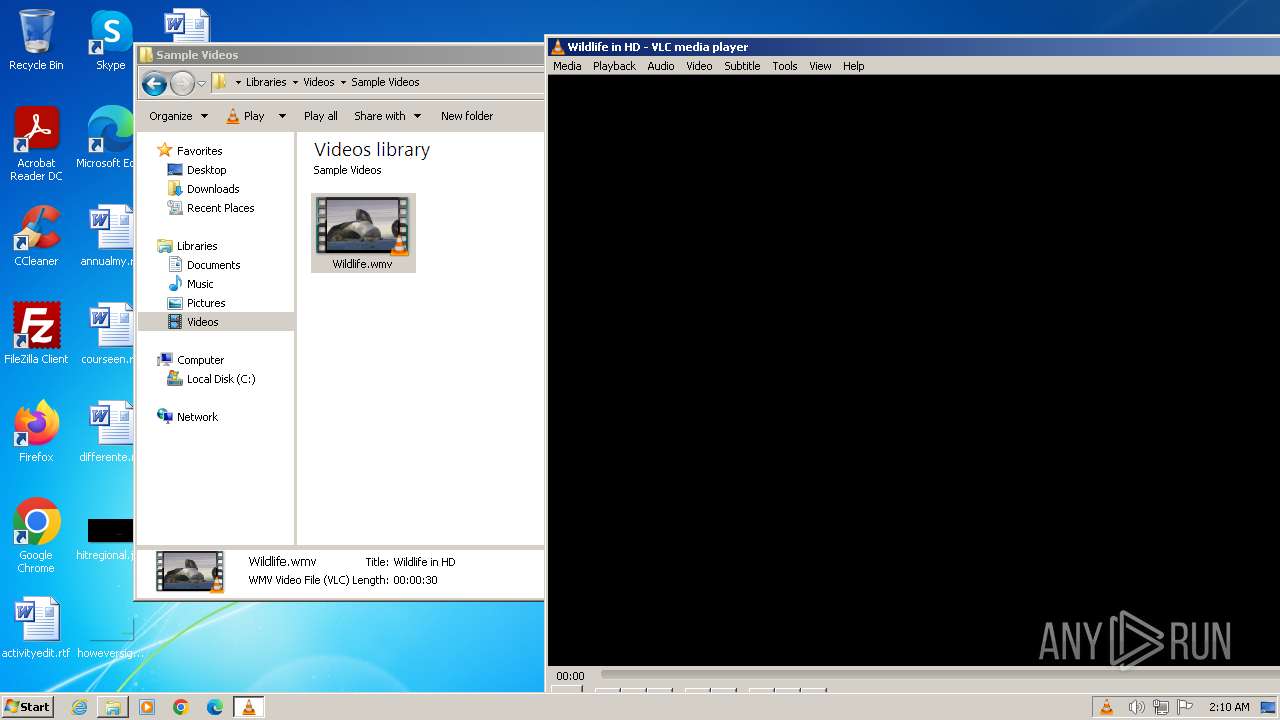Screen dimensions: 1280x720
Task: Open Chrome from the taskbar
Action: click(181, 707)
